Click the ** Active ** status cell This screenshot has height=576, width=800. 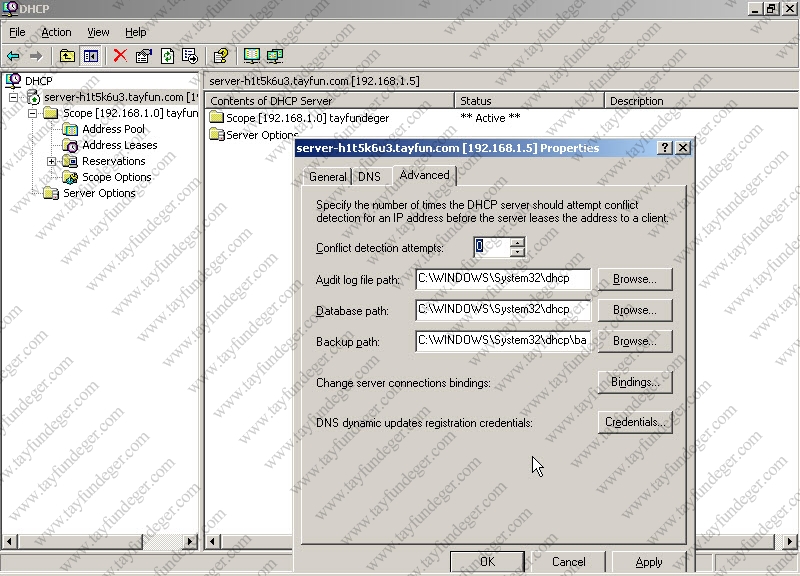pos(490,118)
